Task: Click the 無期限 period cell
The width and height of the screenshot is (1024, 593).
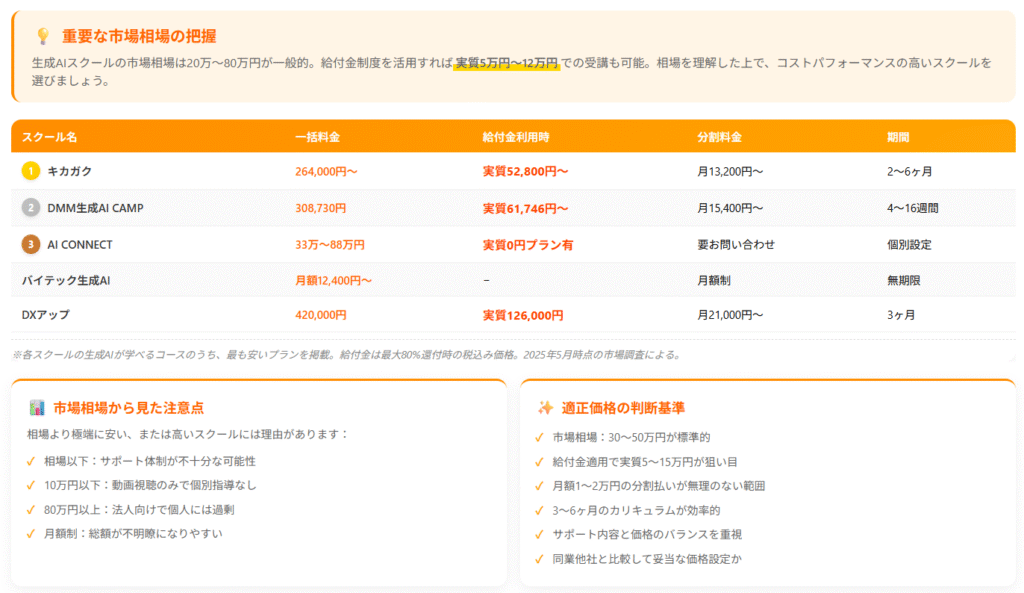Action: click(904, 280)
